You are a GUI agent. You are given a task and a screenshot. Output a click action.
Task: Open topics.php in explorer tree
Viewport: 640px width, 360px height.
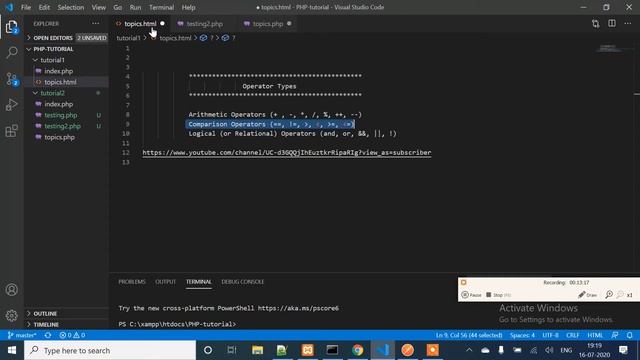pyautogui.click(x=60, y=137)
